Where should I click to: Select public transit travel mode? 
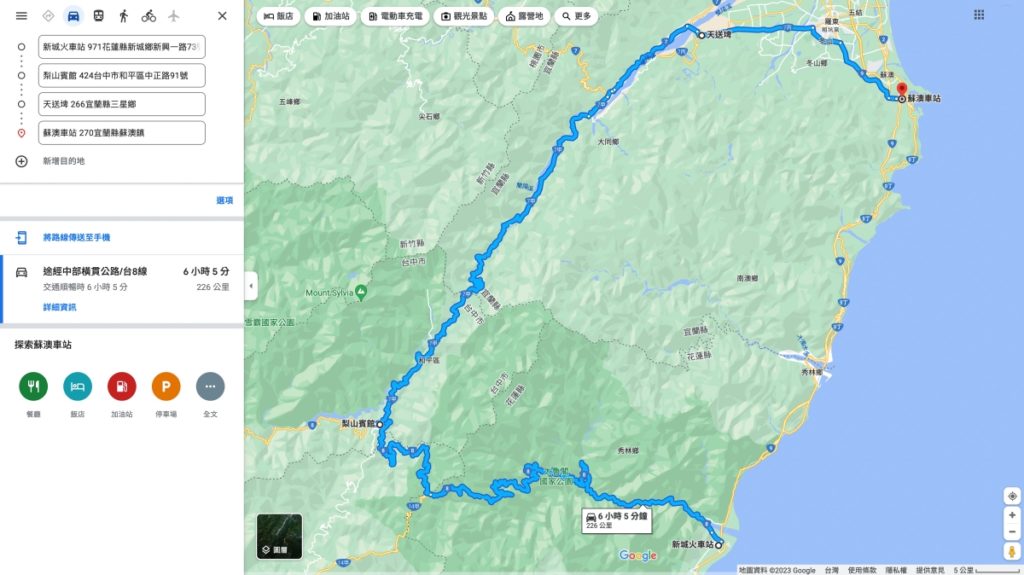99,16
